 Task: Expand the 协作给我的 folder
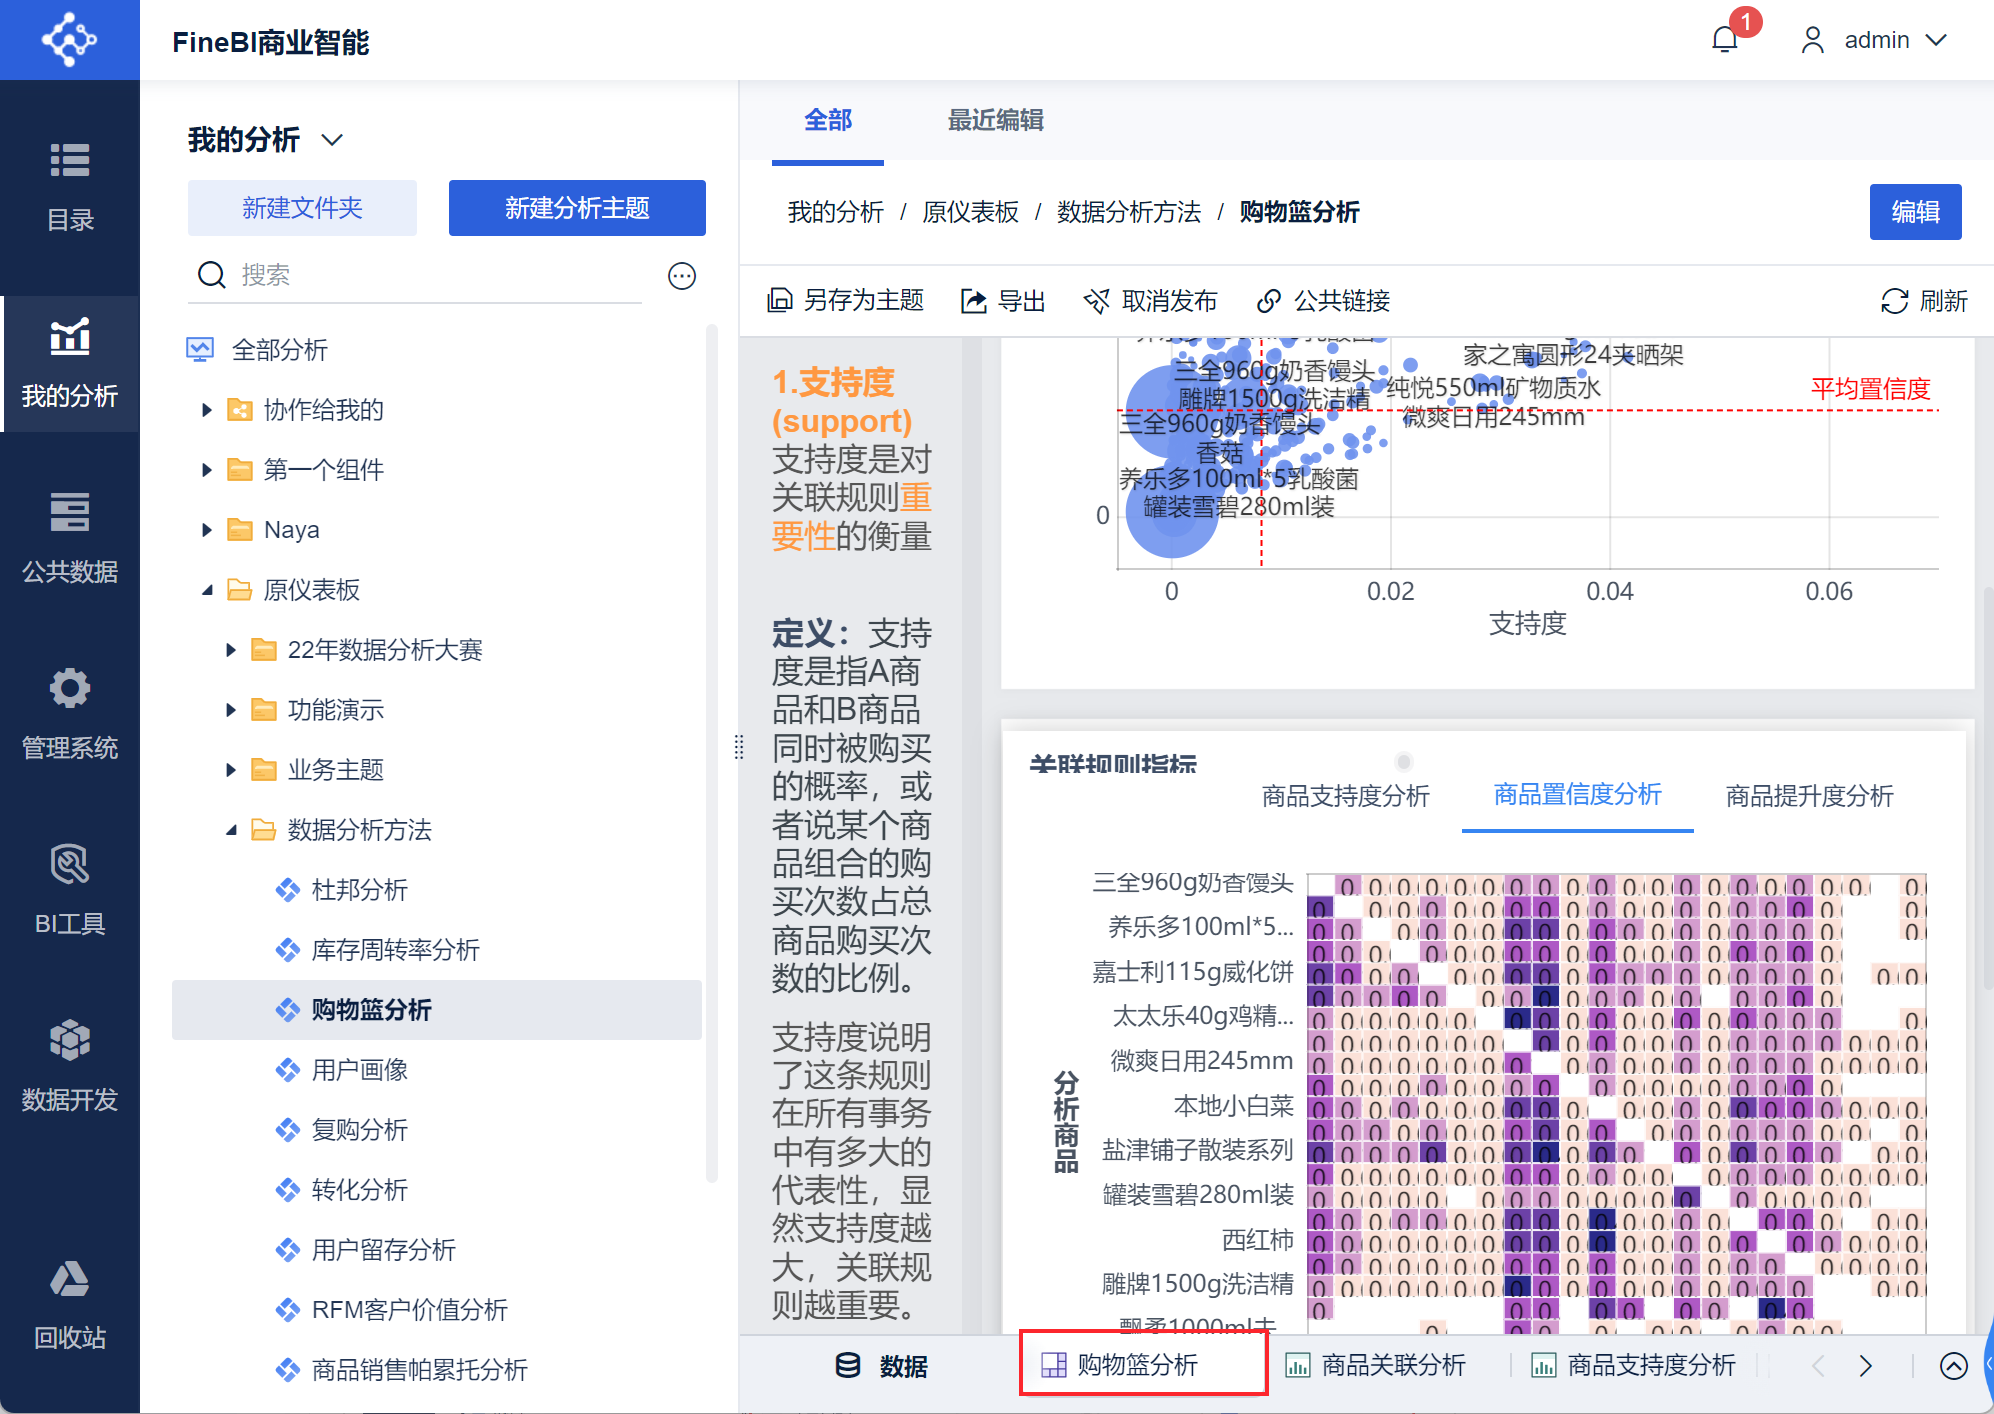(x=207, y=410)
